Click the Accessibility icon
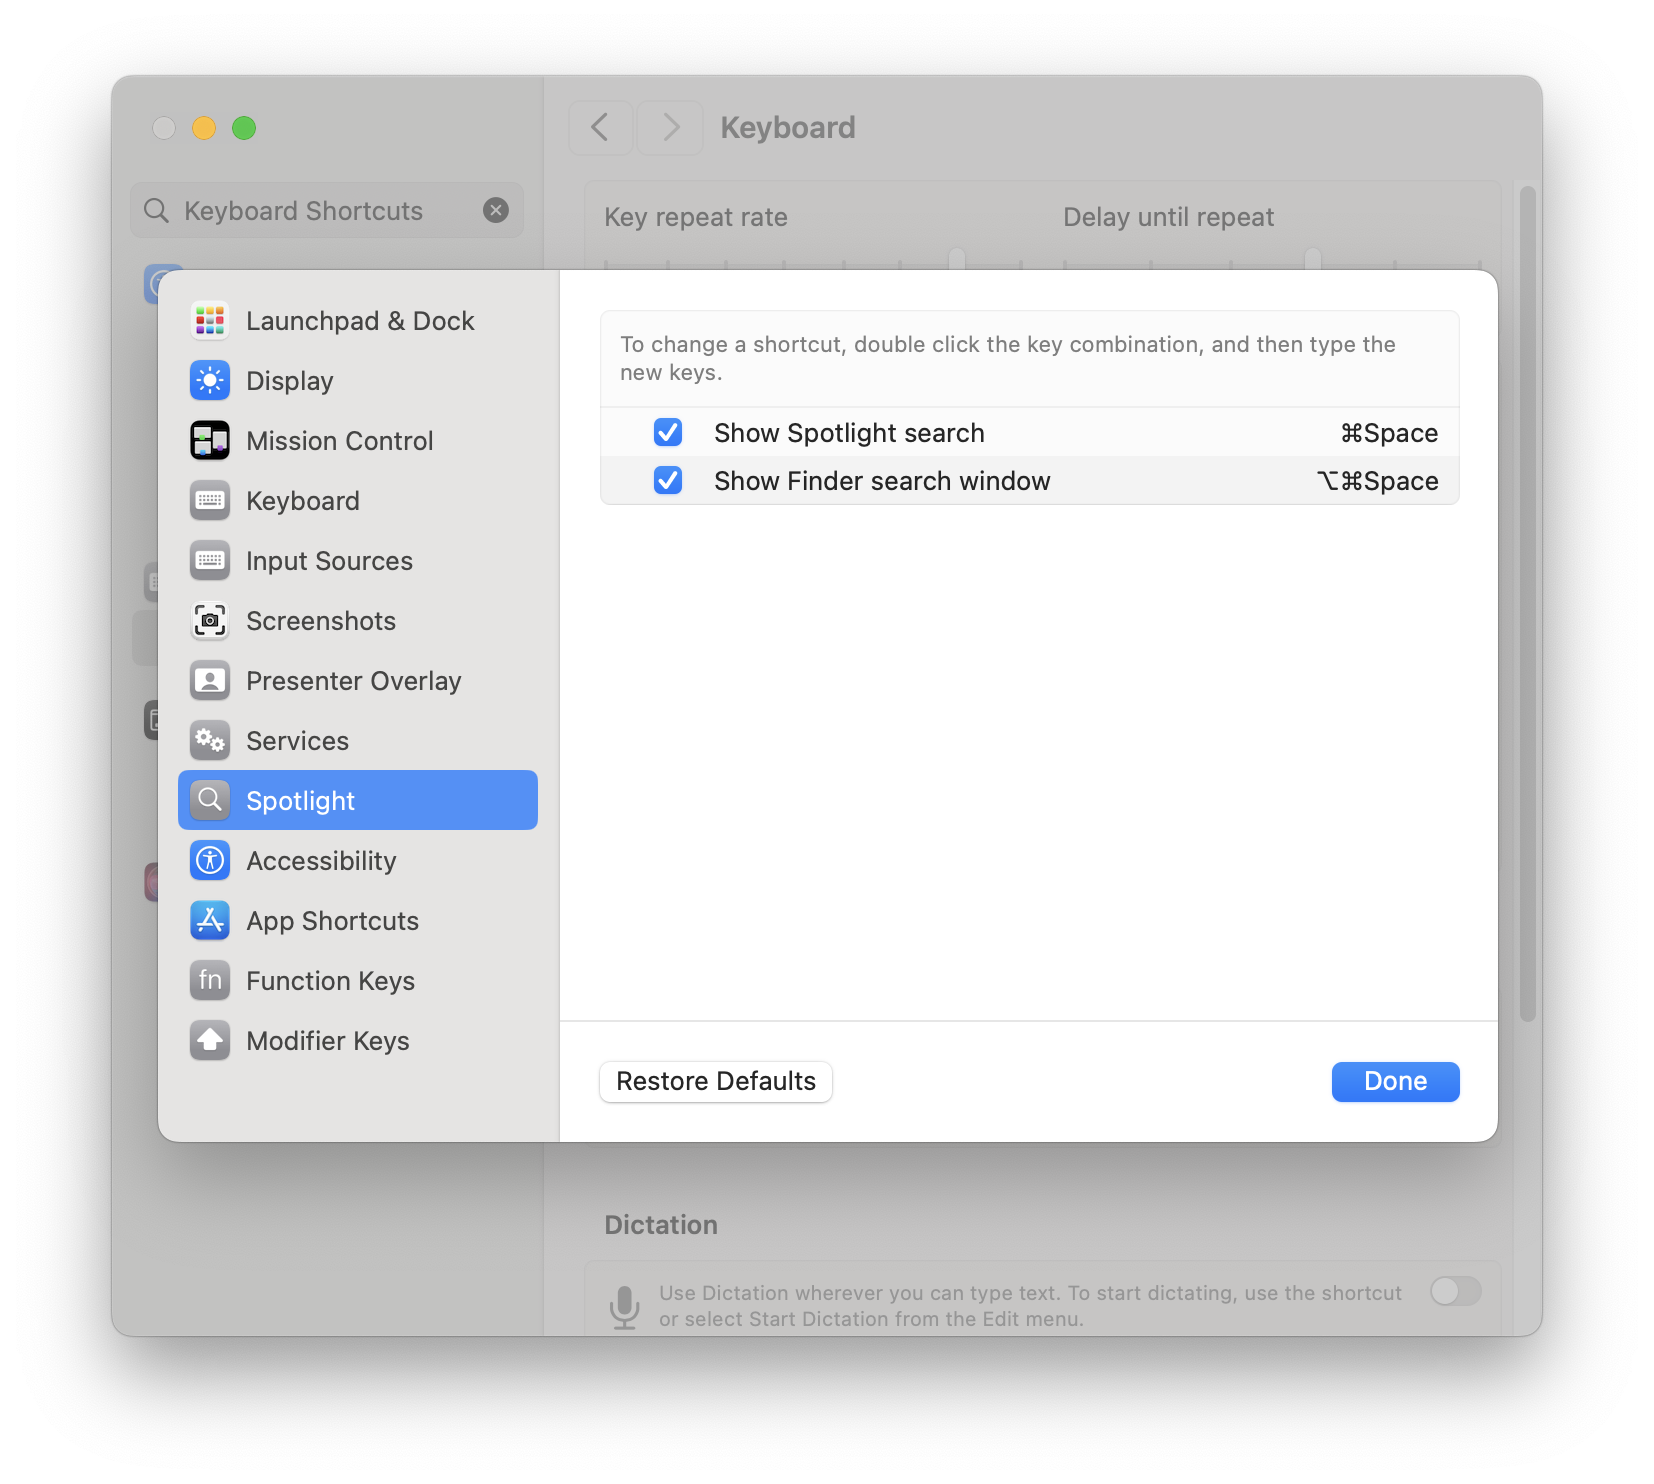1654x1484 pixels. (x=210, y=861)
